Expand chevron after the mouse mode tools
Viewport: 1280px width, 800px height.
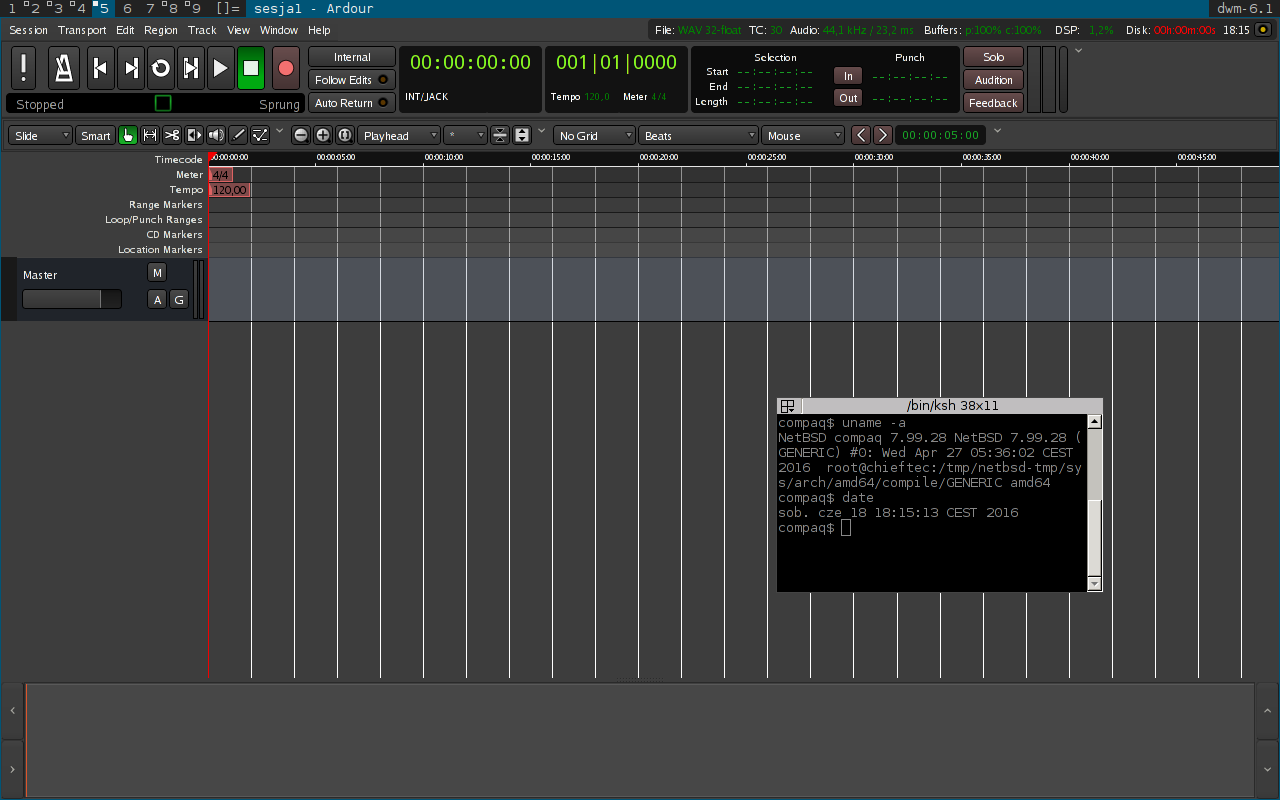(279, 131)
